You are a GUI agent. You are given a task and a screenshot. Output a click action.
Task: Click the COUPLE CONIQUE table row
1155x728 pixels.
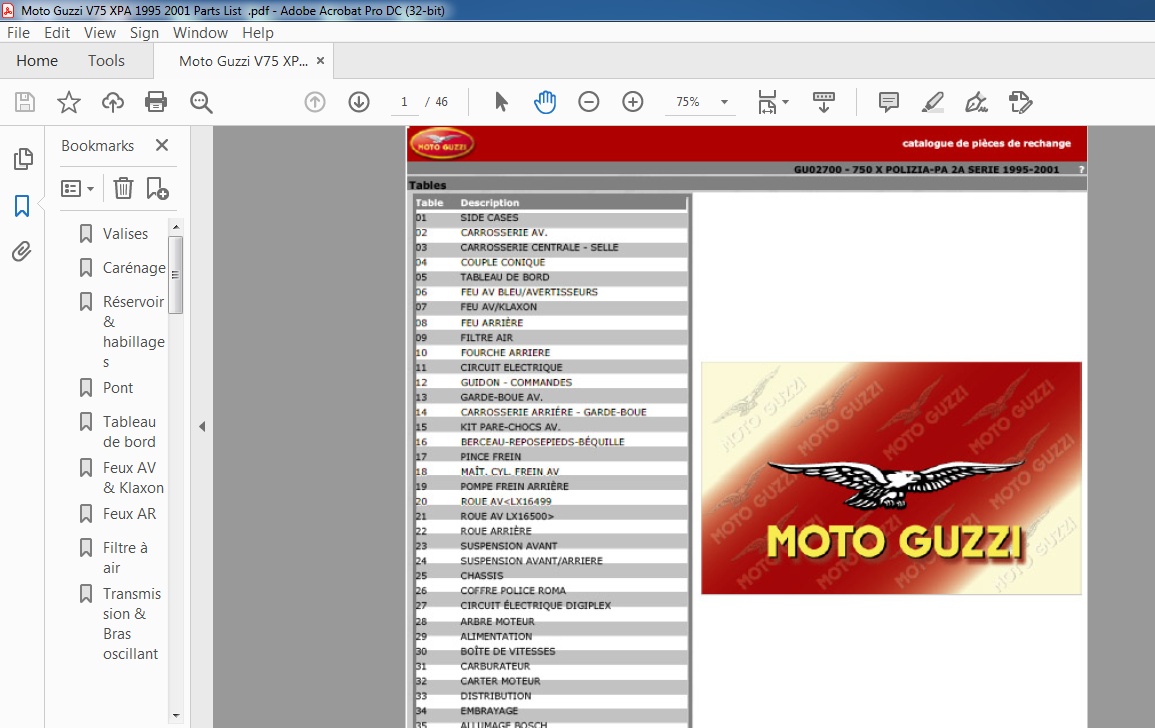coord(551,262)
